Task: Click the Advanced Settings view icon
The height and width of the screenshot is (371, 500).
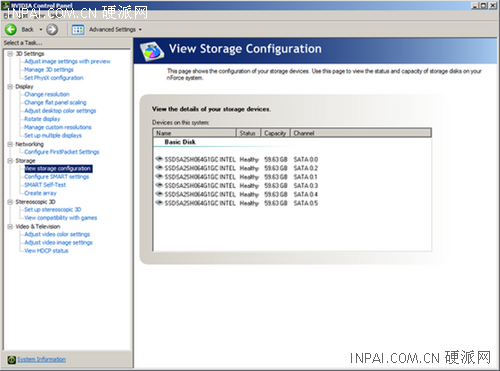Action: (x=78, y=30)
